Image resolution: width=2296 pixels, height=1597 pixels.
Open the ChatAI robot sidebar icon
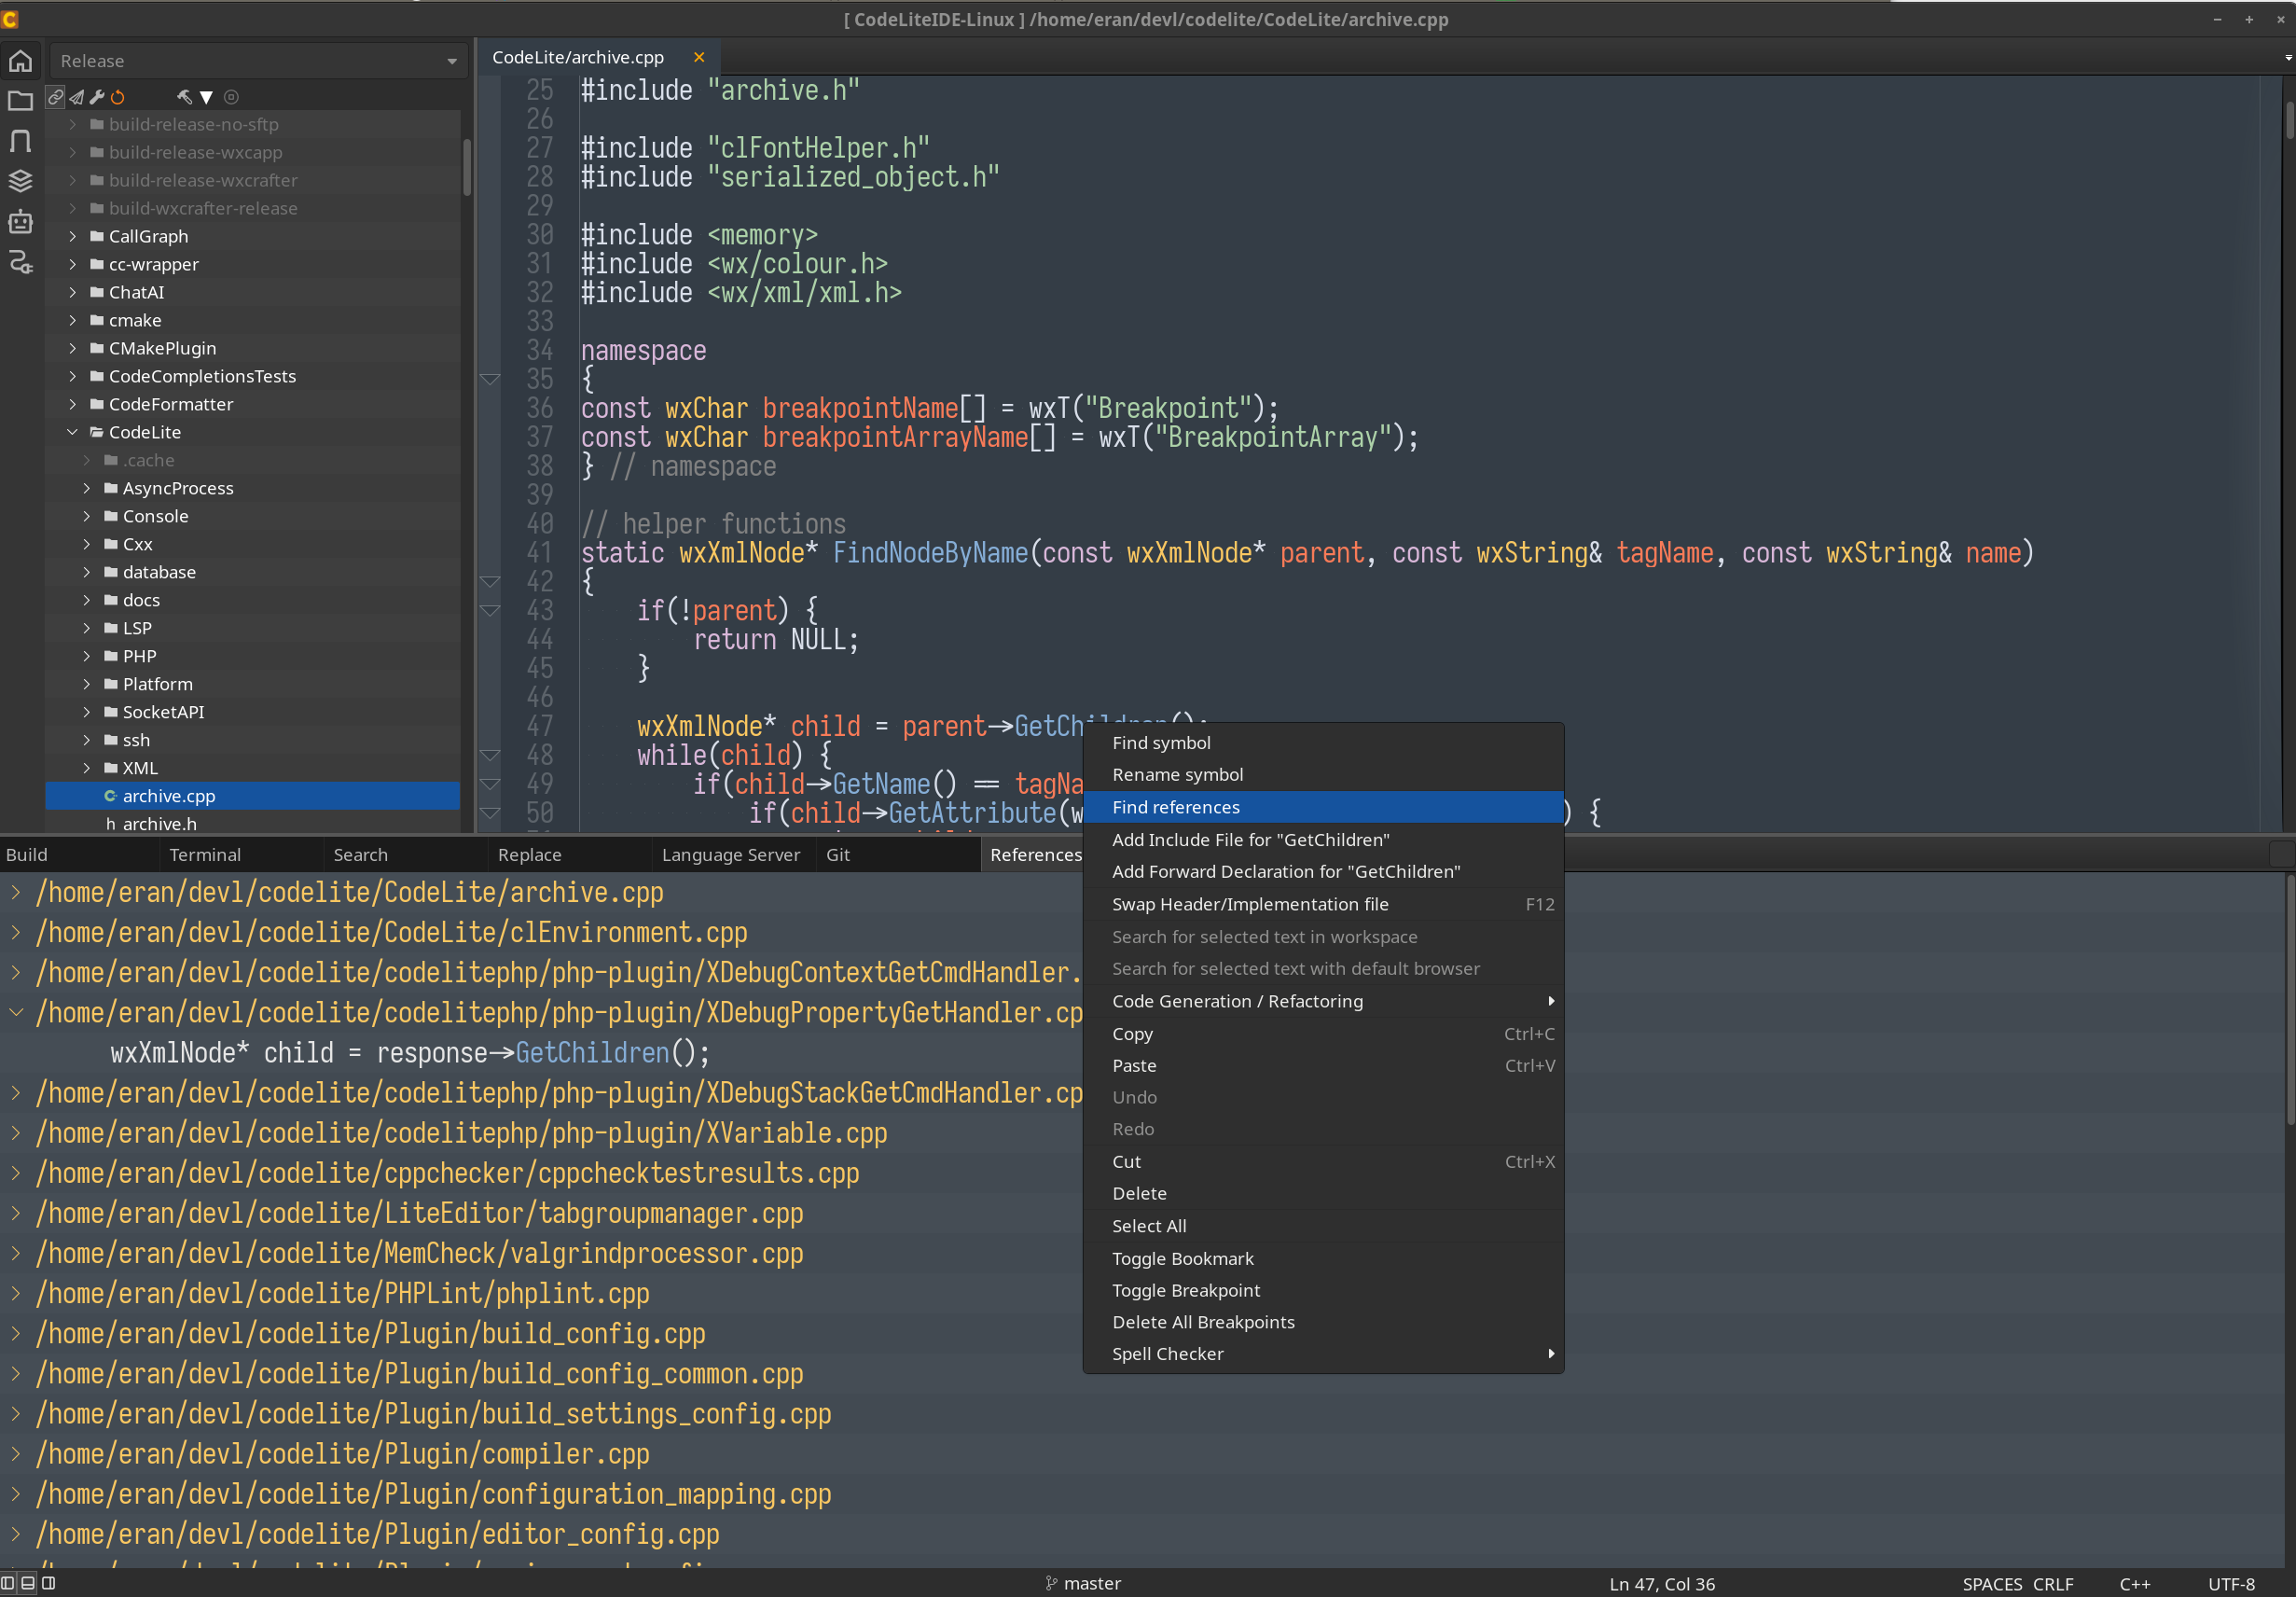pos(20,221)
